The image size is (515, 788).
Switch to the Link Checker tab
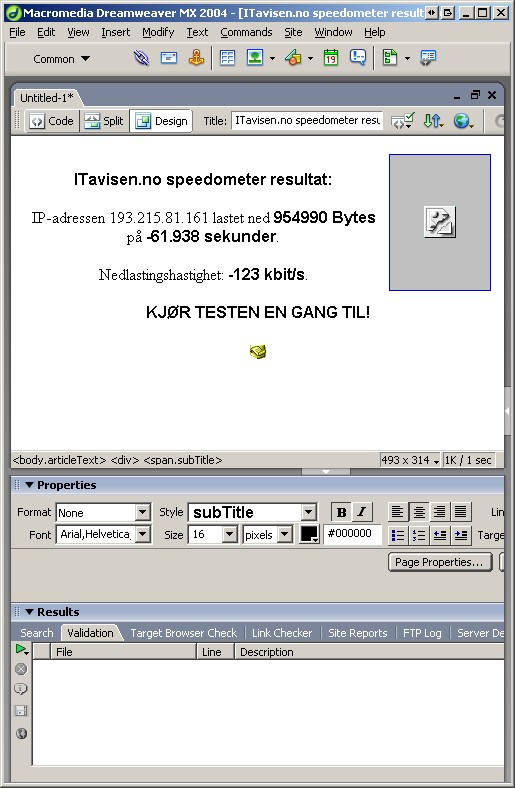(282, 633)
